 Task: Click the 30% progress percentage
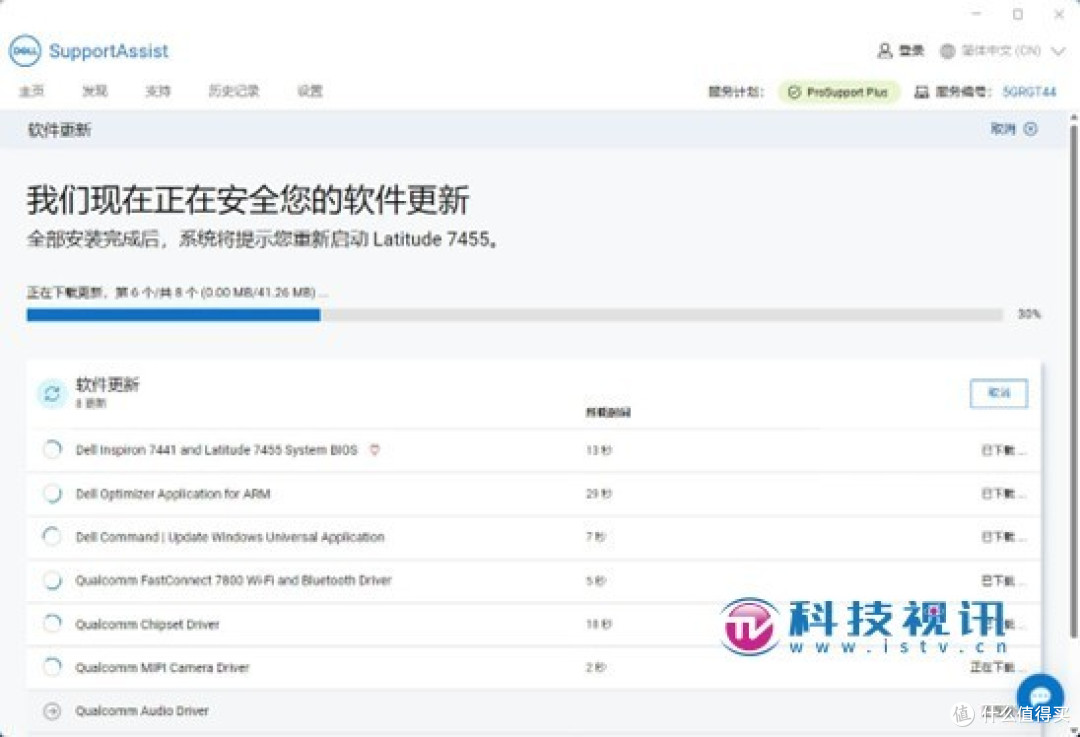click(1029, 314)
